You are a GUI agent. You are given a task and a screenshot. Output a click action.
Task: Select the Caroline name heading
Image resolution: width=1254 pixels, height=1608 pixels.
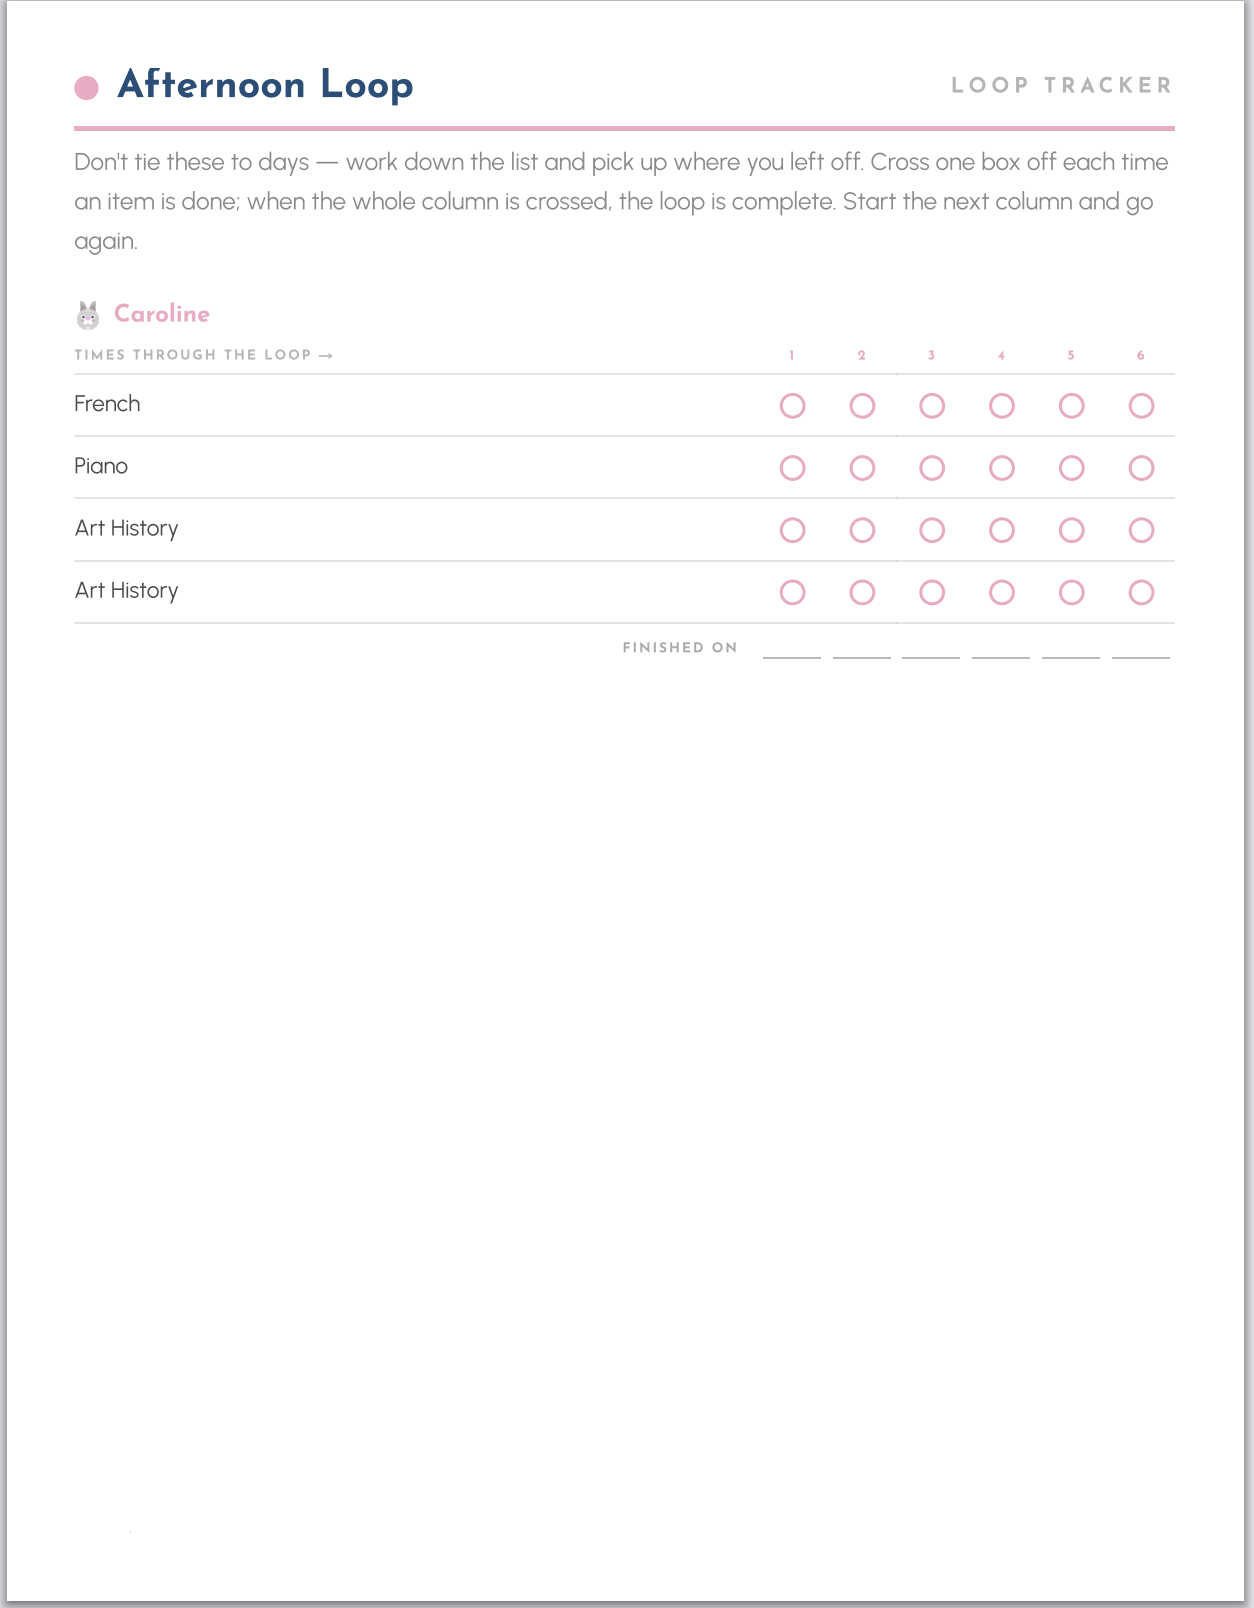pos(162,314)
